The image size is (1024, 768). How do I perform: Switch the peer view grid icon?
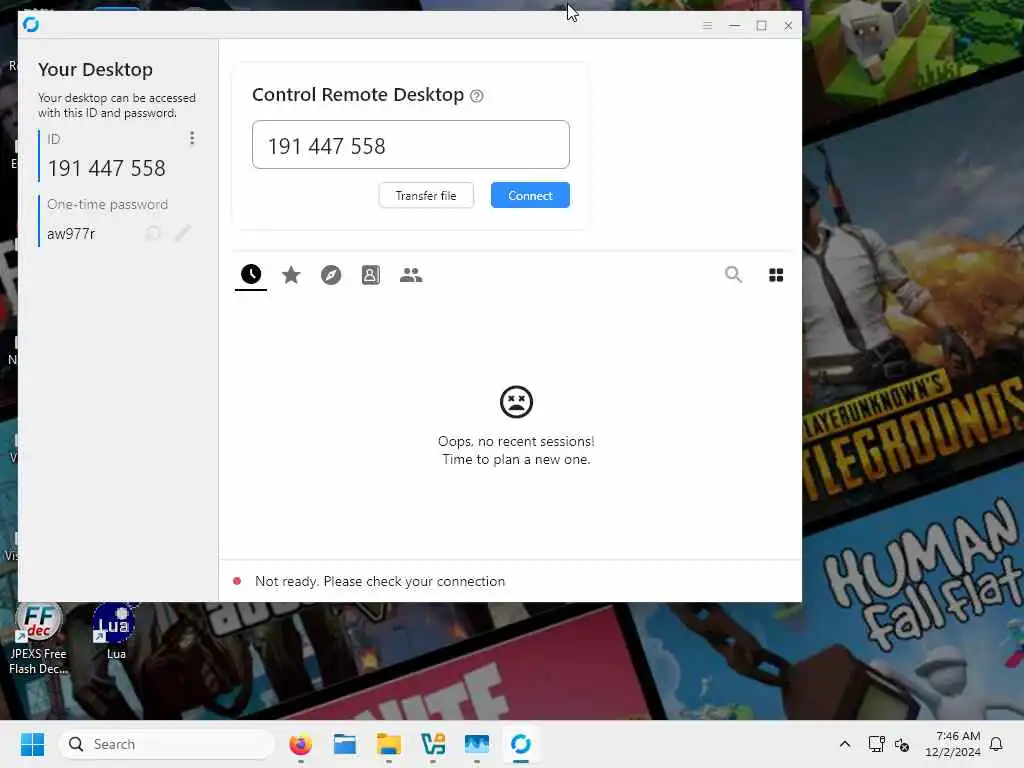776,275
